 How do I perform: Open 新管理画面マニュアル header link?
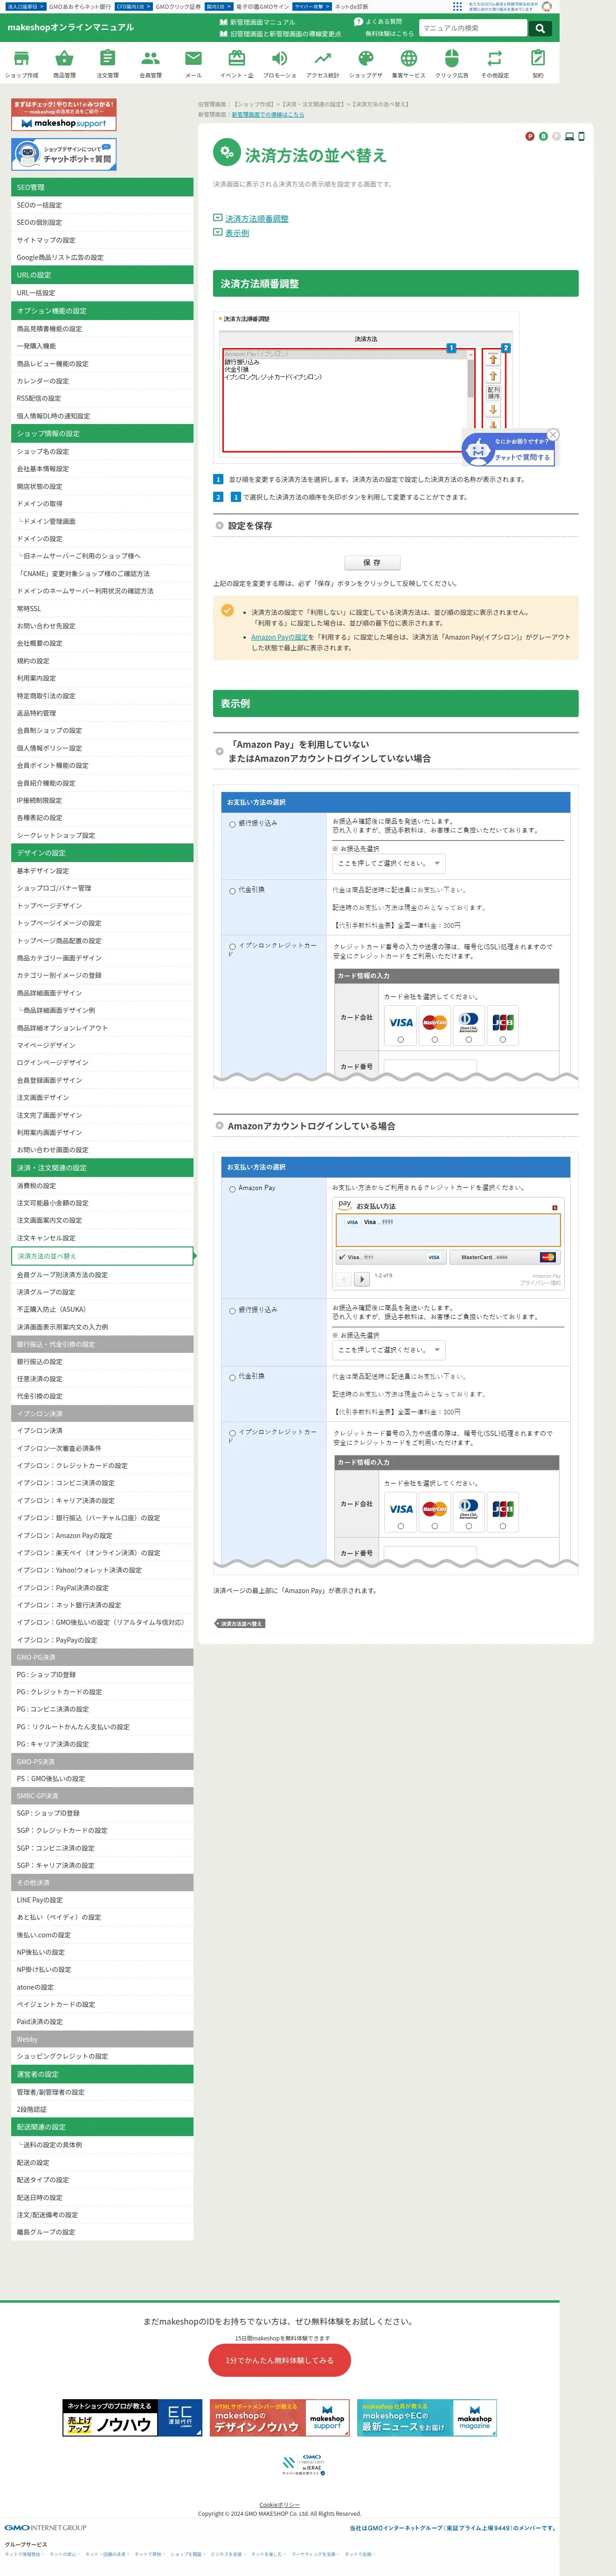(x=258, y=22)
